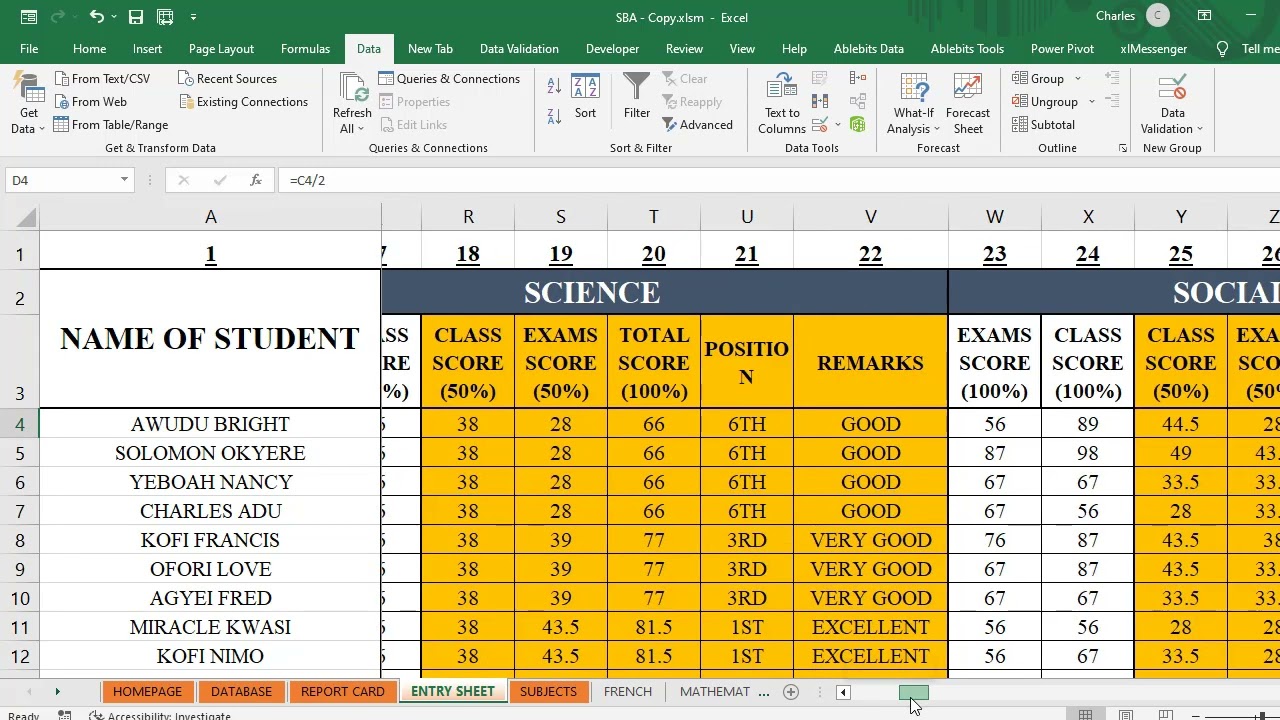Open Customize Quick Access Toolbar dropdown
The width and height of the screenshot is (1280, 720).
(x=193, y=17)
